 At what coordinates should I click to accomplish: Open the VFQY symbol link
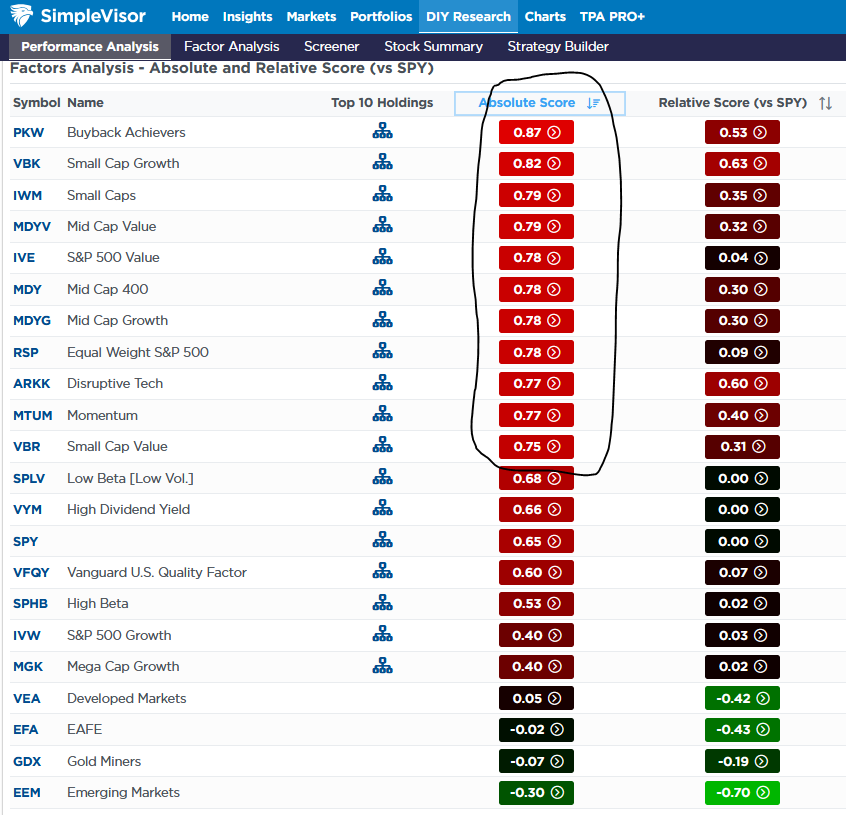click(31, 572)
